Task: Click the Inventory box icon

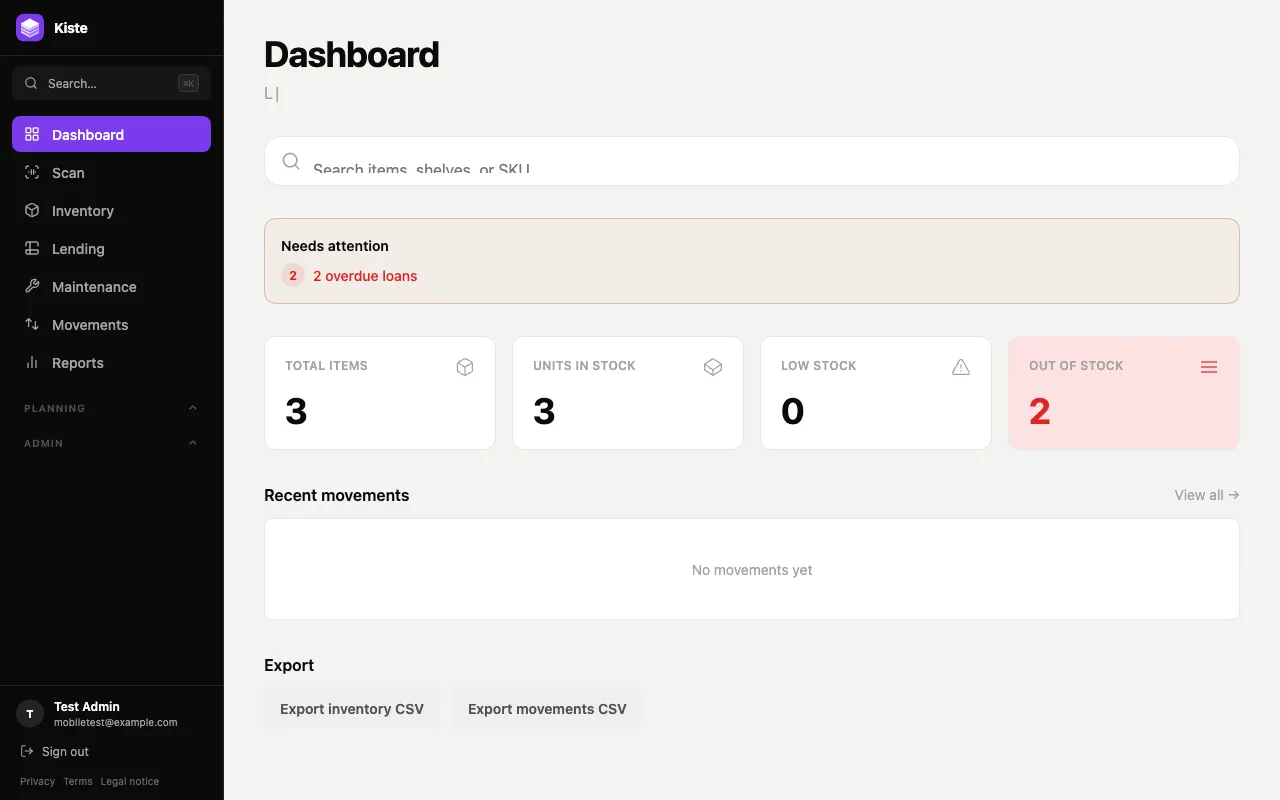Action: pyautogui.click(x=32, y=210)
